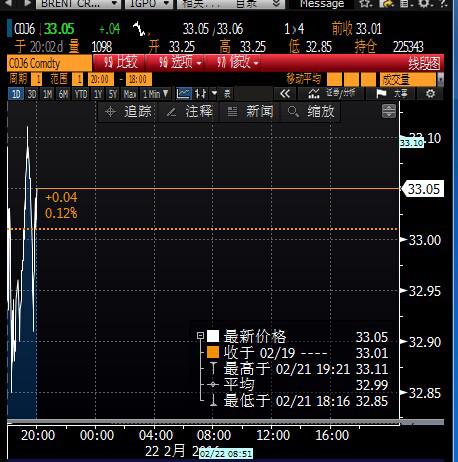Select the 1D range
This screenshot has height=462, width=458.
tap(16, 94)
